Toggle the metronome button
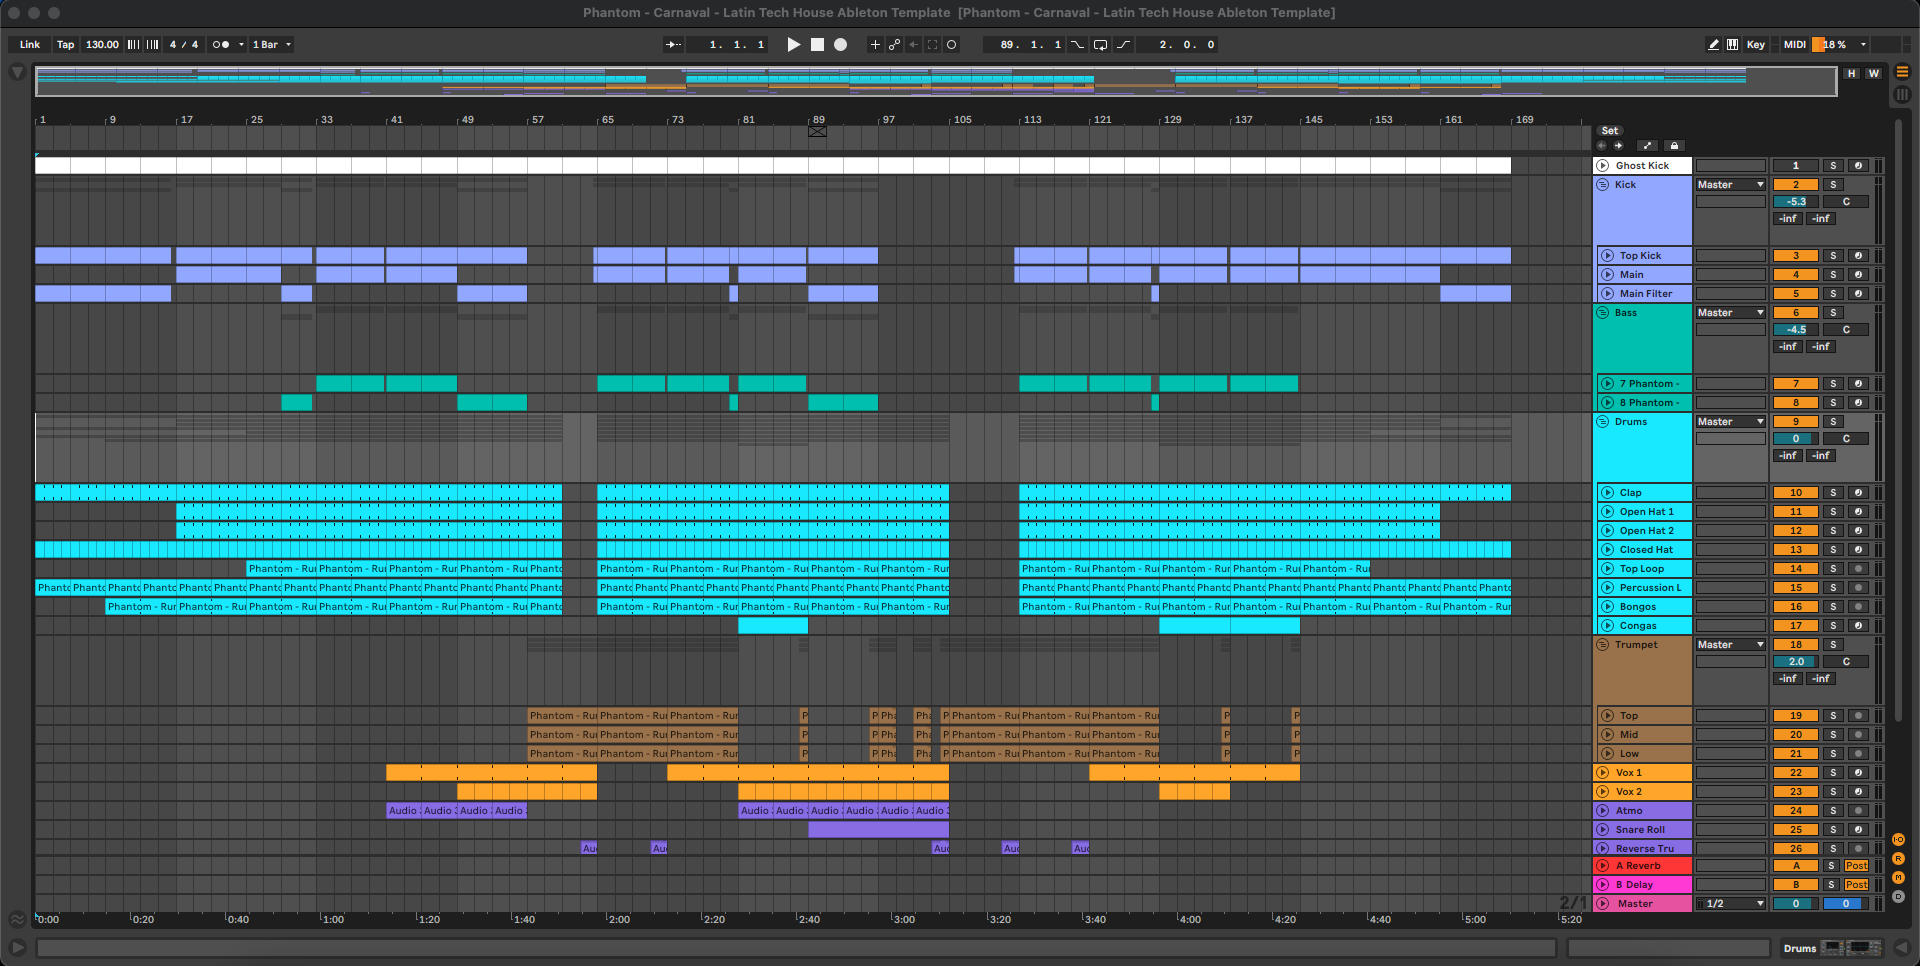This screenshot has height=966, width=1920. 221,45
